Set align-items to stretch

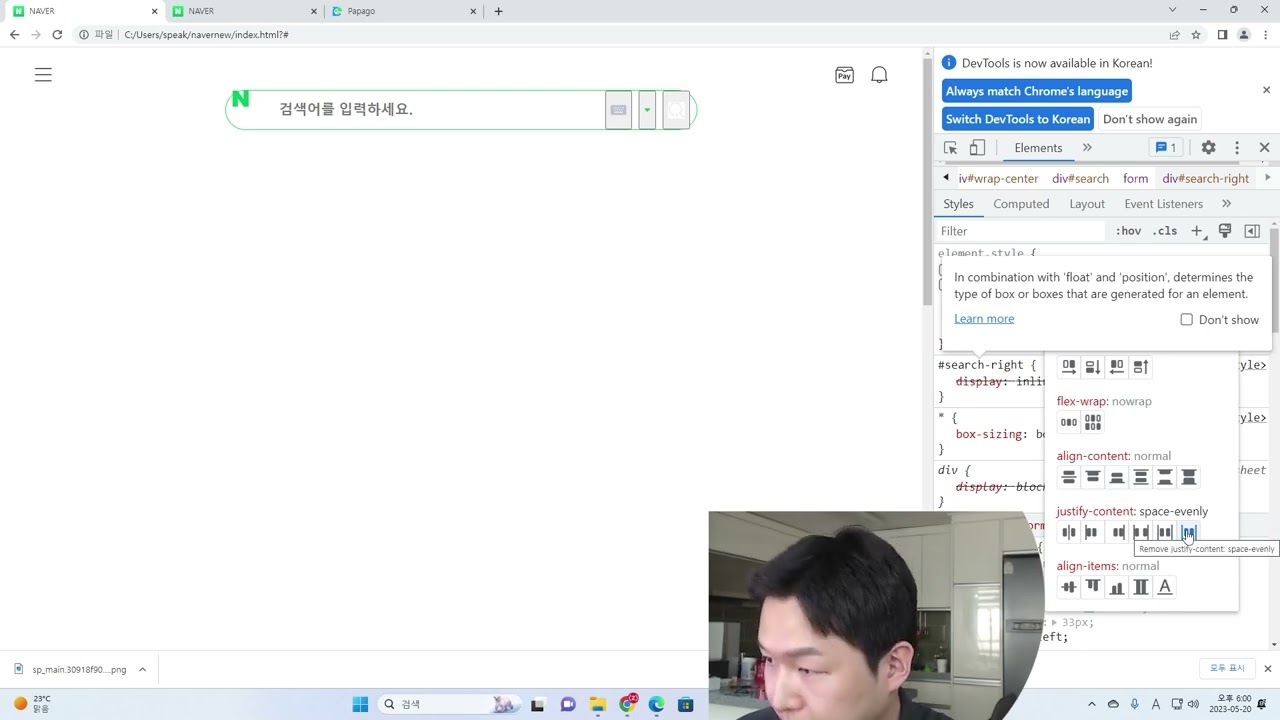pos(1141,587)
